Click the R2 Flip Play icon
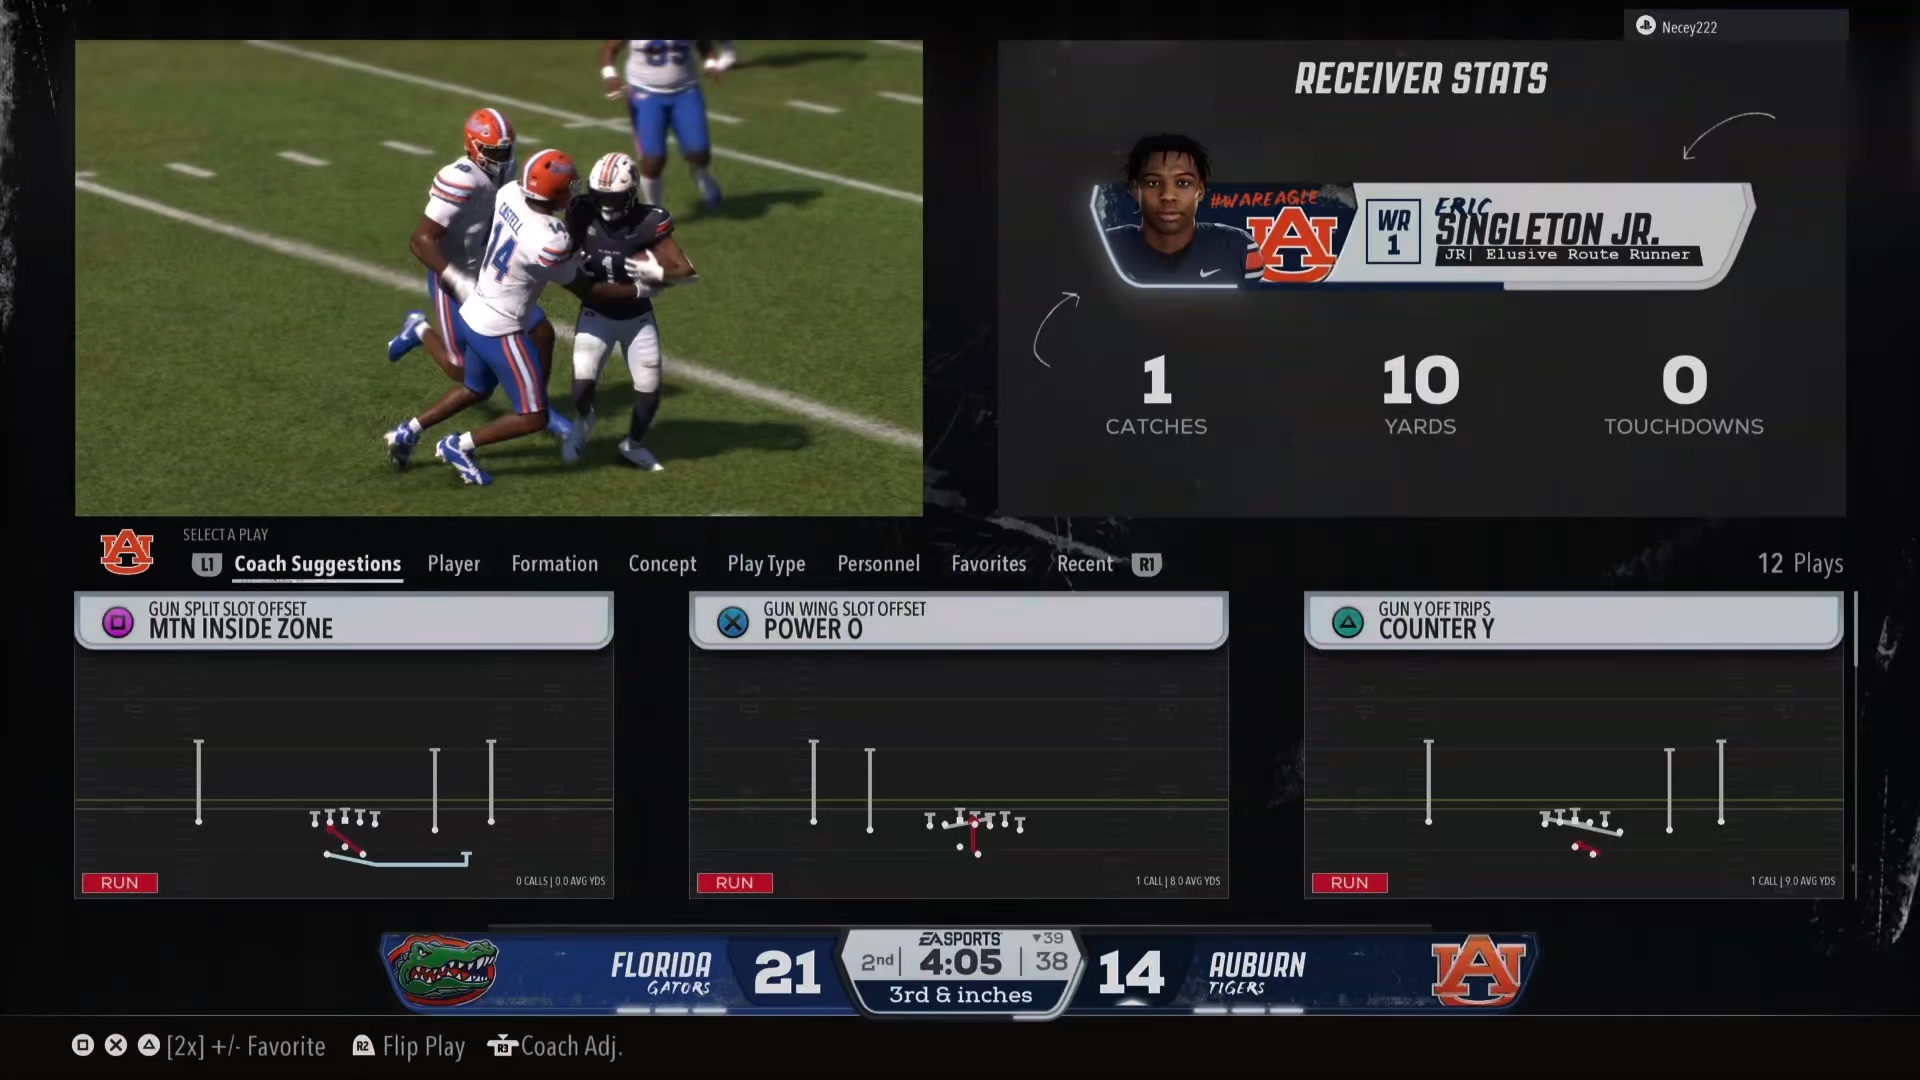 363,1046
